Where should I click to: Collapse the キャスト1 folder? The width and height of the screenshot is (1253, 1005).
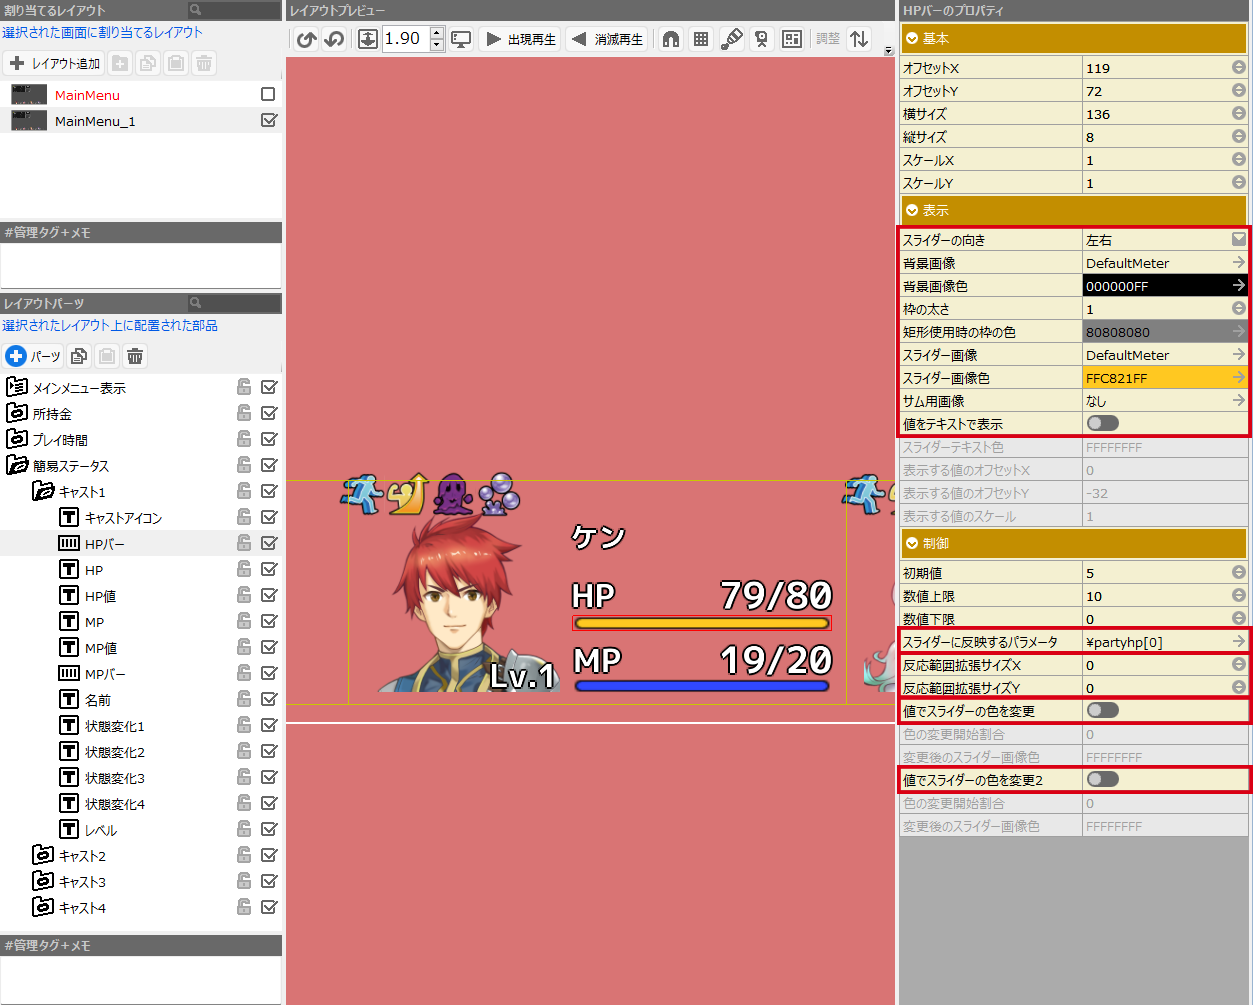42,492
